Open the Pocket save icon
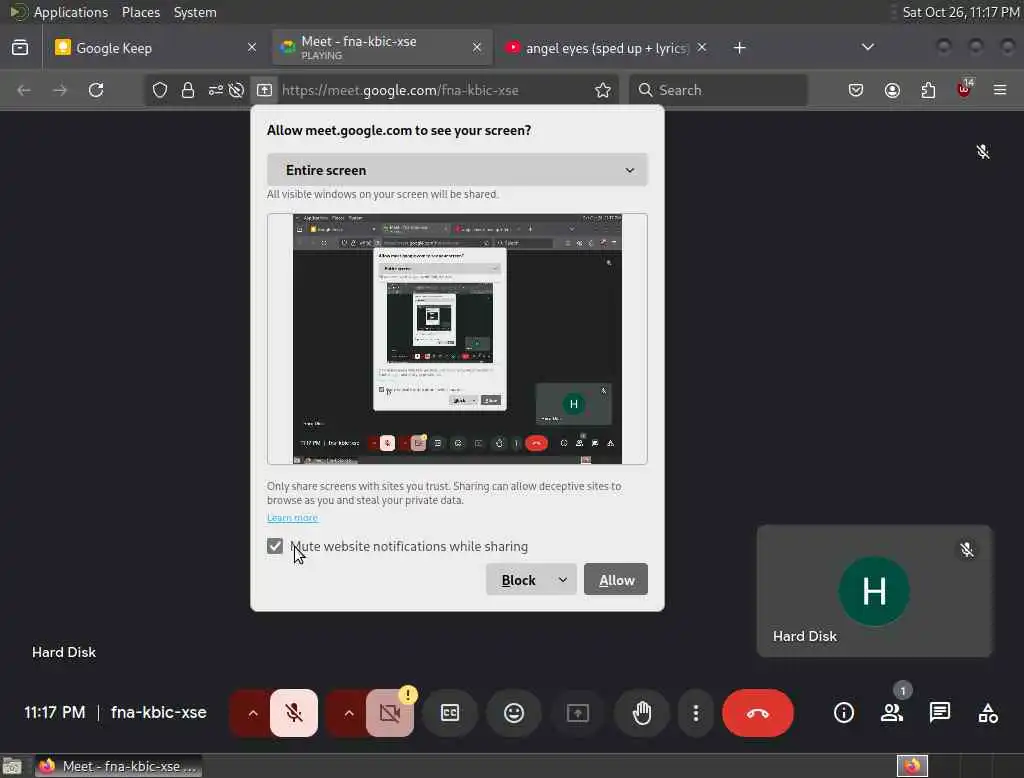Image resolution: width=1024 pixels, height=778 pixels. pyautogui.click(x=856, y=90)
